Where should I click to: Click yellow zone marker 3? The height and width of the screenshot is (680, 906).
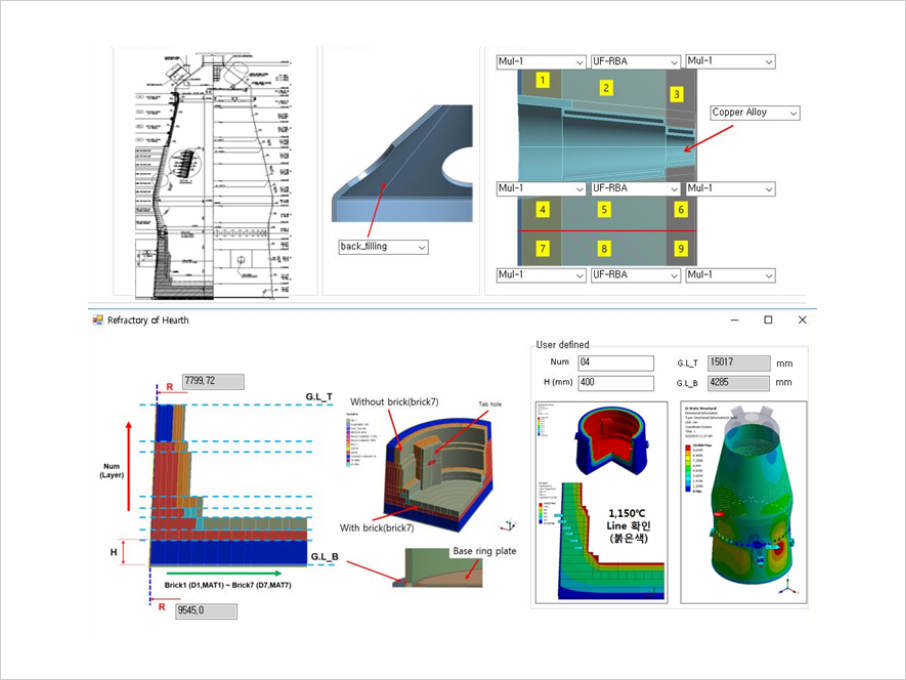tap(677, 95)
